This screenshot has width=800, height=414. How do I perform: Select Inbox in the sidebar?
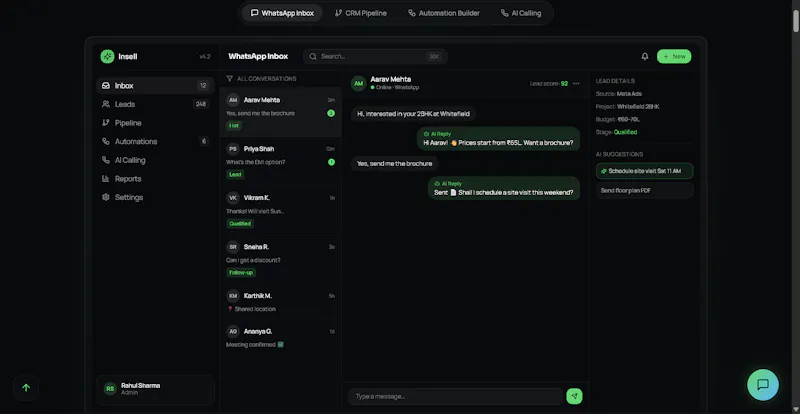(155, 86)
